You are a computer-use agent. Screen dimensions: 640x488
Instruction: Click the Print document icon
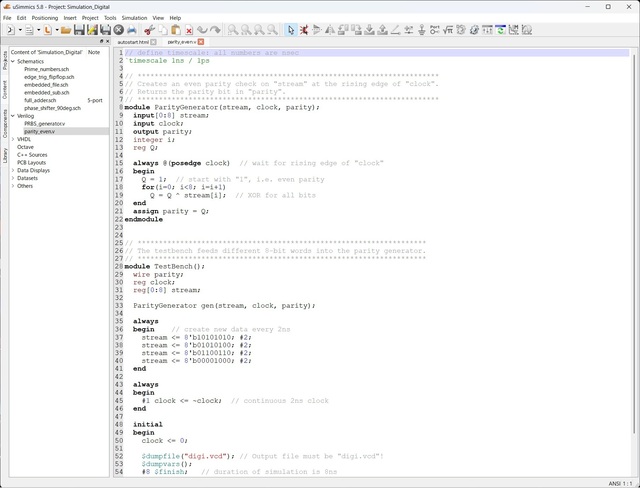131,30
